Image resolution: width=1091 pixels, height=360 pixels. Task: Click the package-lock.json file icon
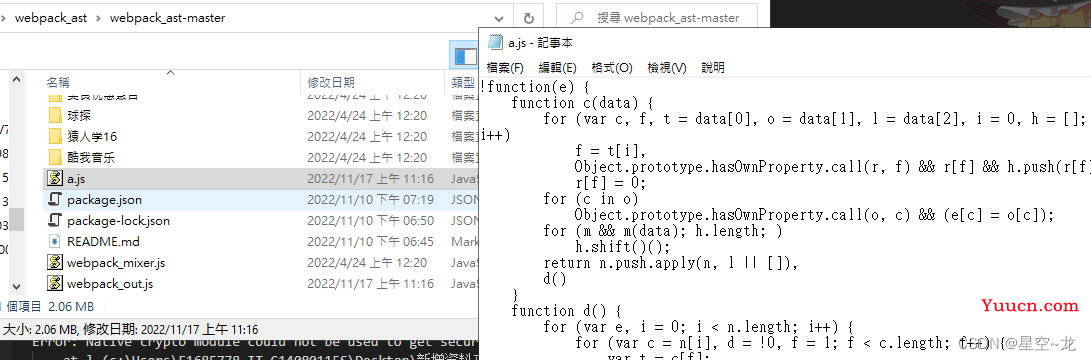pos(54,221)
